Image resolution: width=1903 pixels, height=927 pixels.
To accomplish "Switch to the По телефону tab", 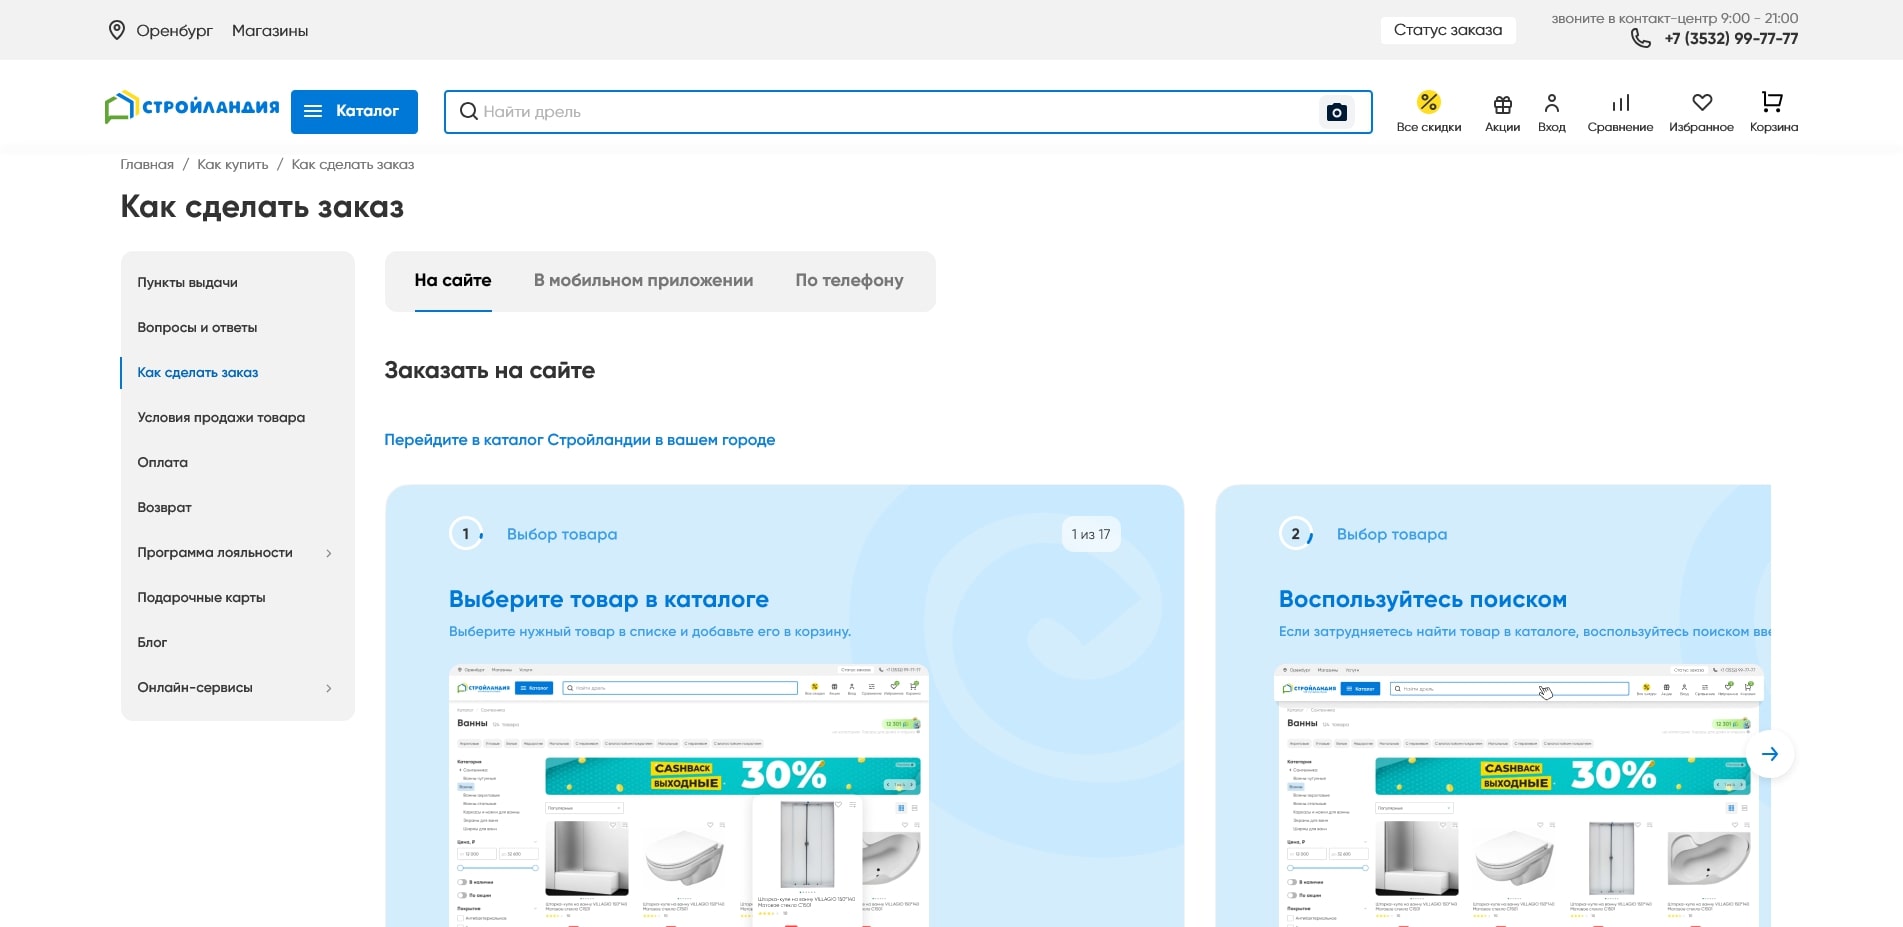I will [849, 281].
